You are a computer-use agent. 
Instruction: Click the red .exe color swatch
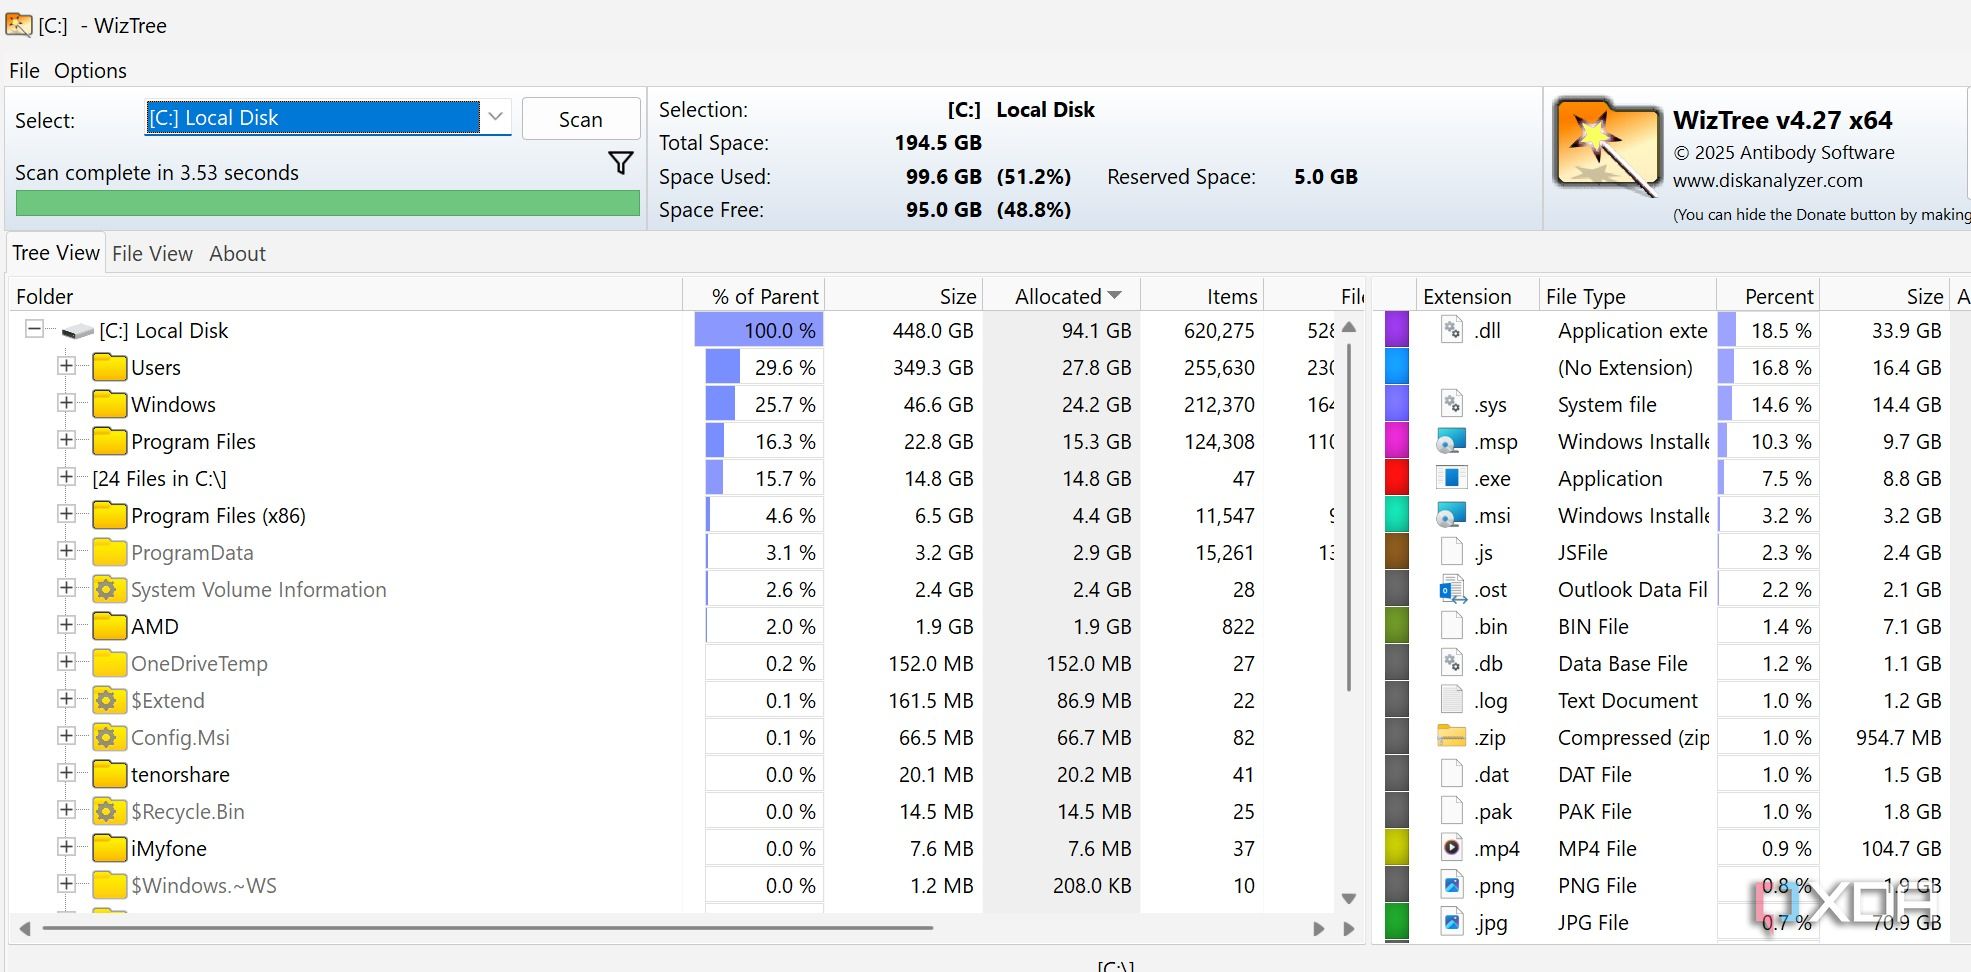click(1396, 478)
